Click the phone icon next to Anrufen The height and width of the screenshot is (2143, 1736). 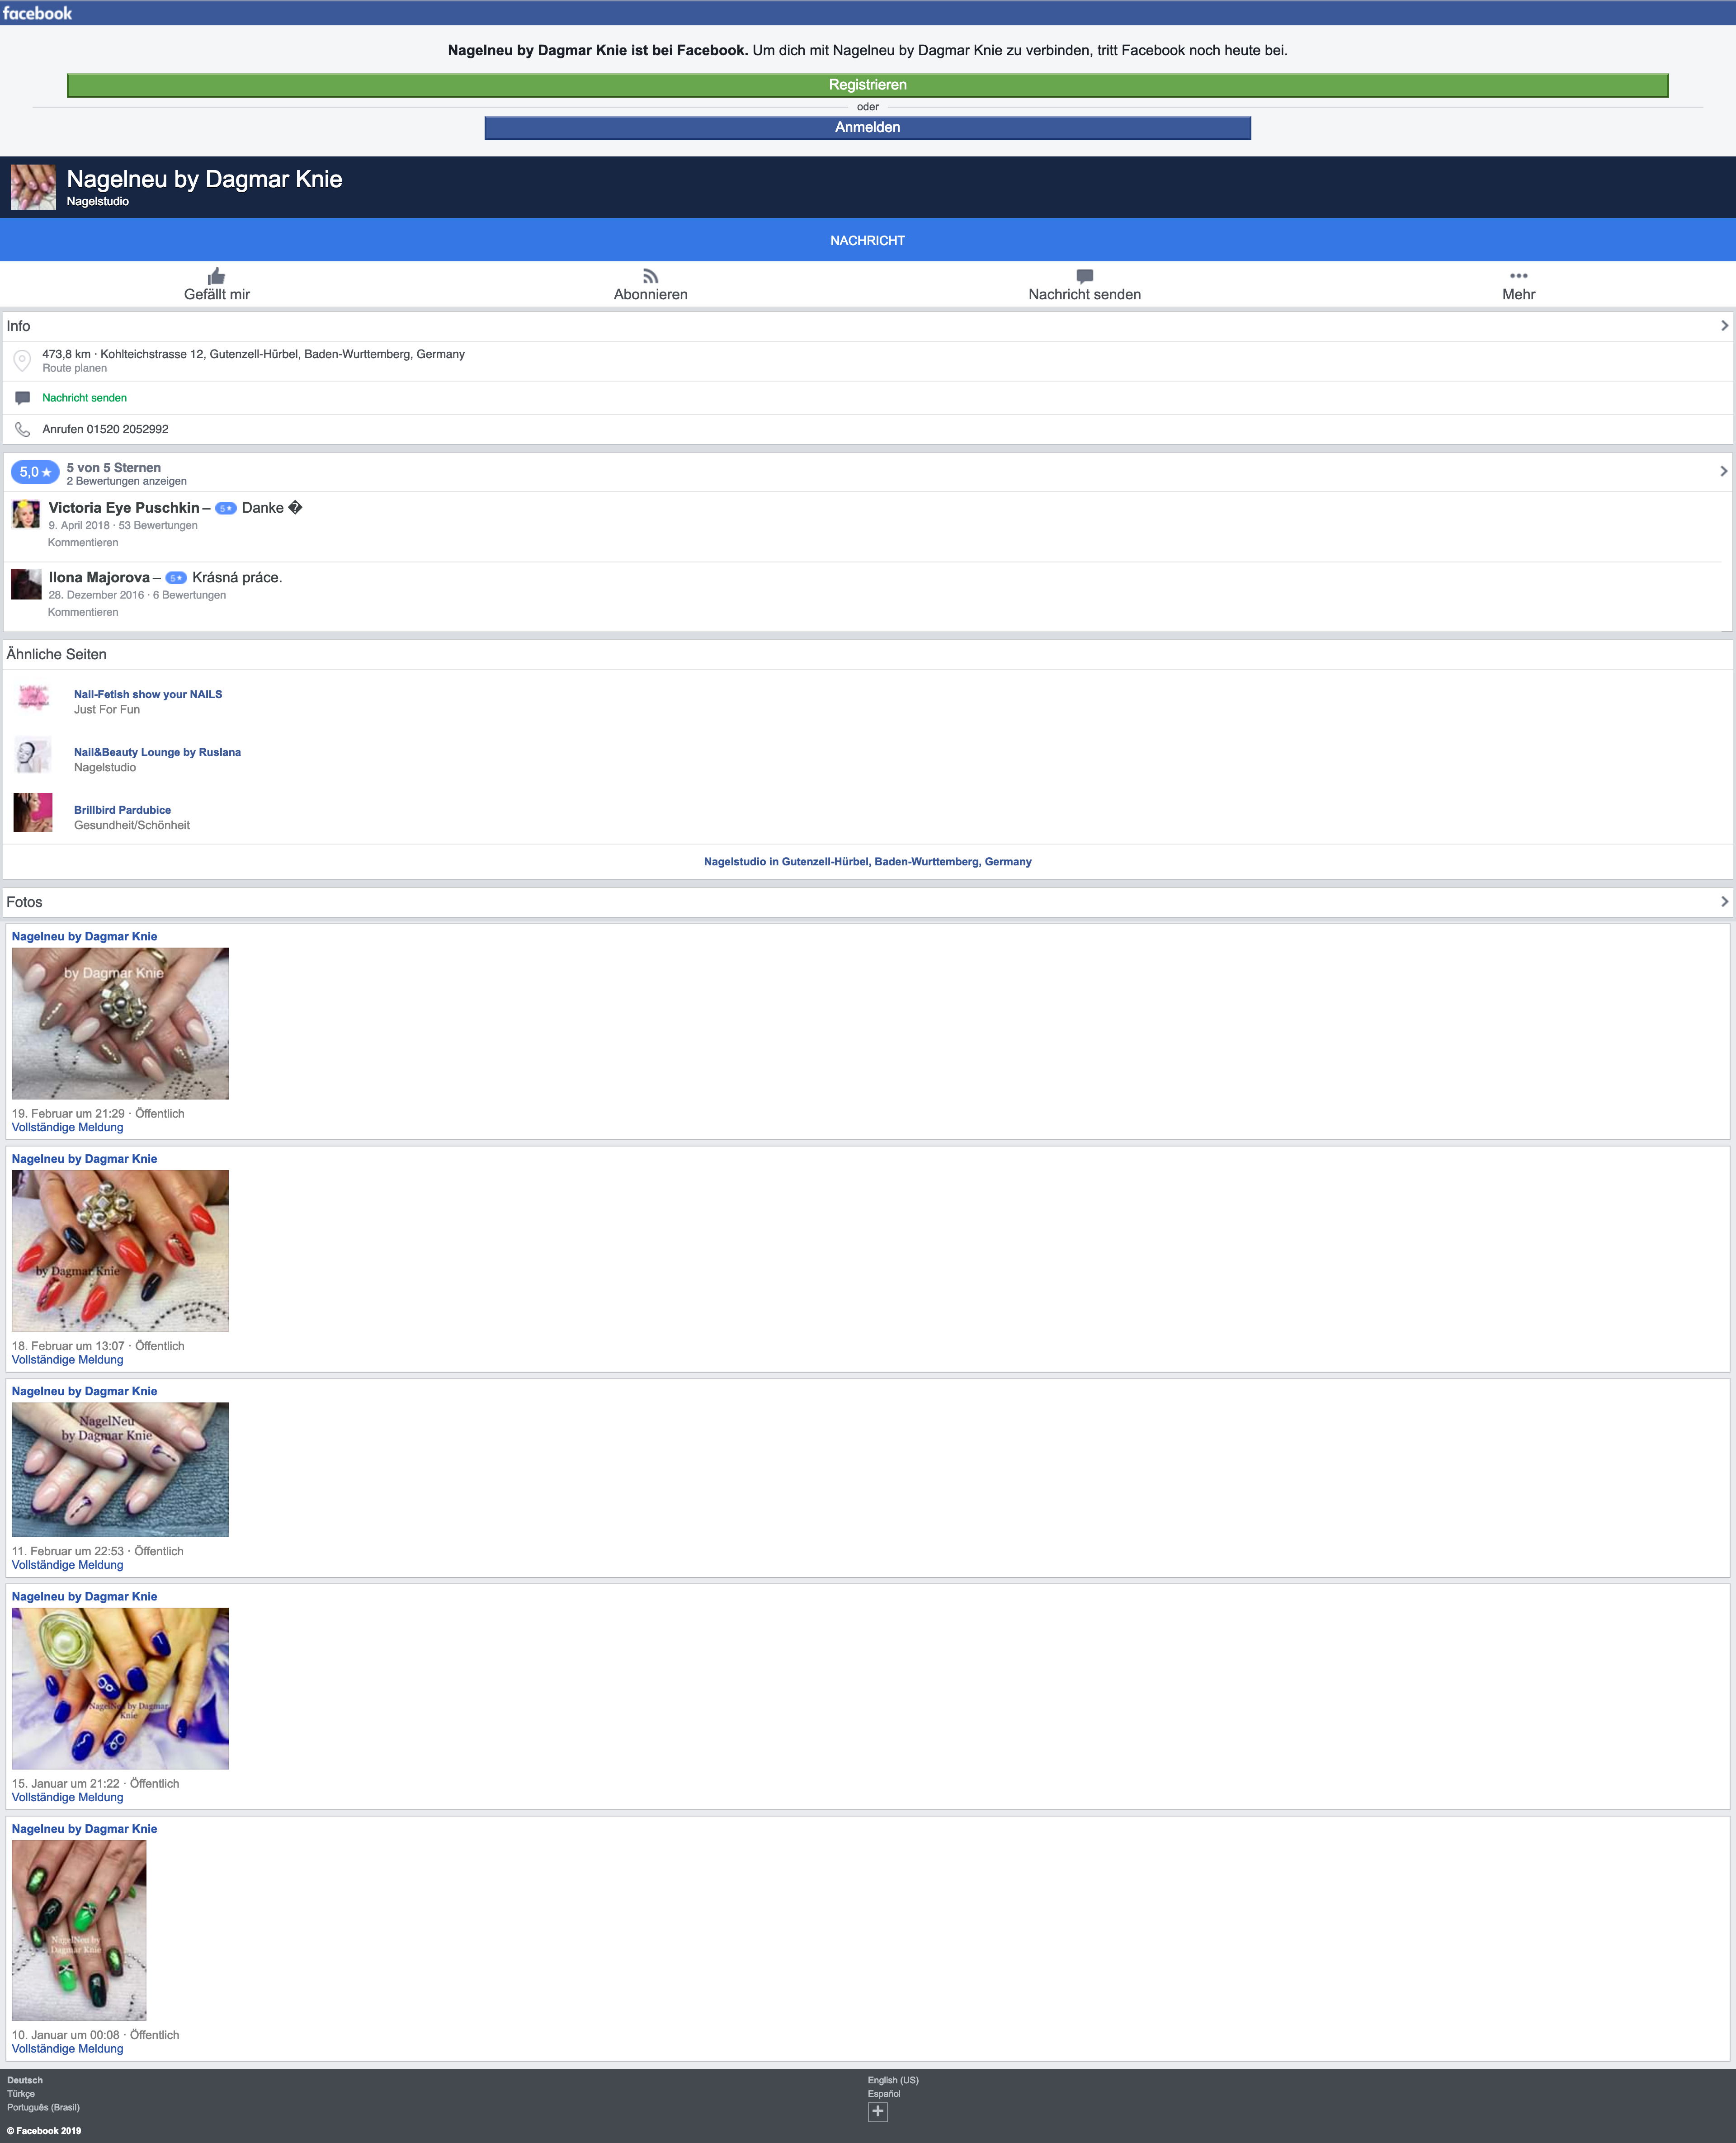(x=22, y=429)
